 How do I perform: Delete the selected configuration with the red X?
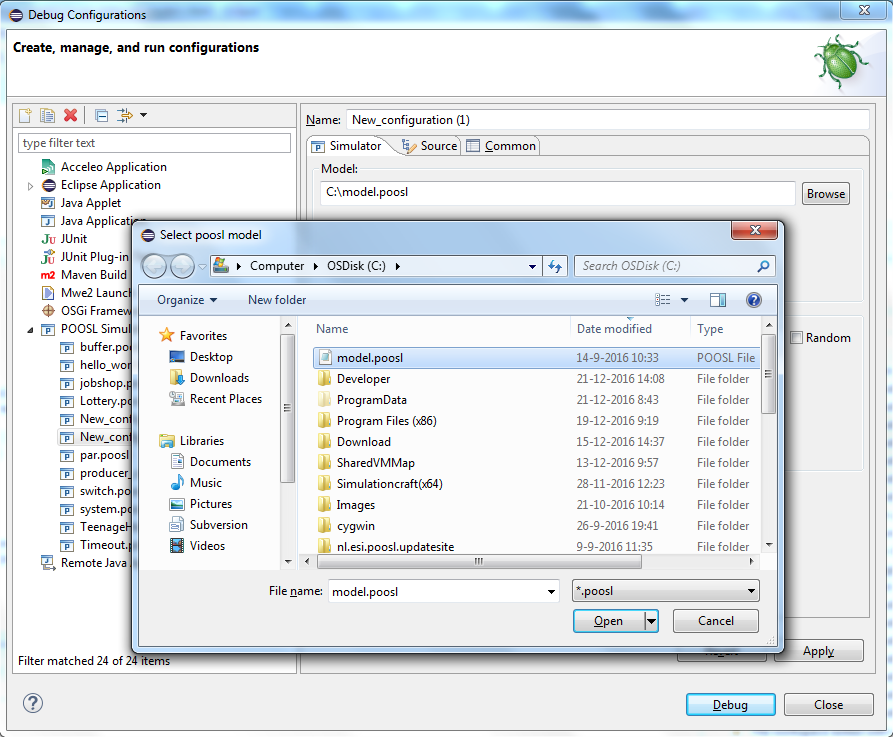point(70,116)
